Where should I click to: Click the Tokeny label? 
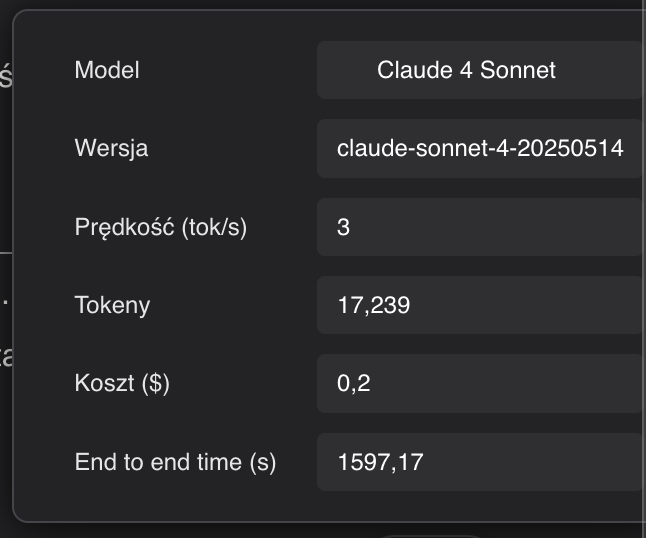pyautogui.click(x=112, y=305)
